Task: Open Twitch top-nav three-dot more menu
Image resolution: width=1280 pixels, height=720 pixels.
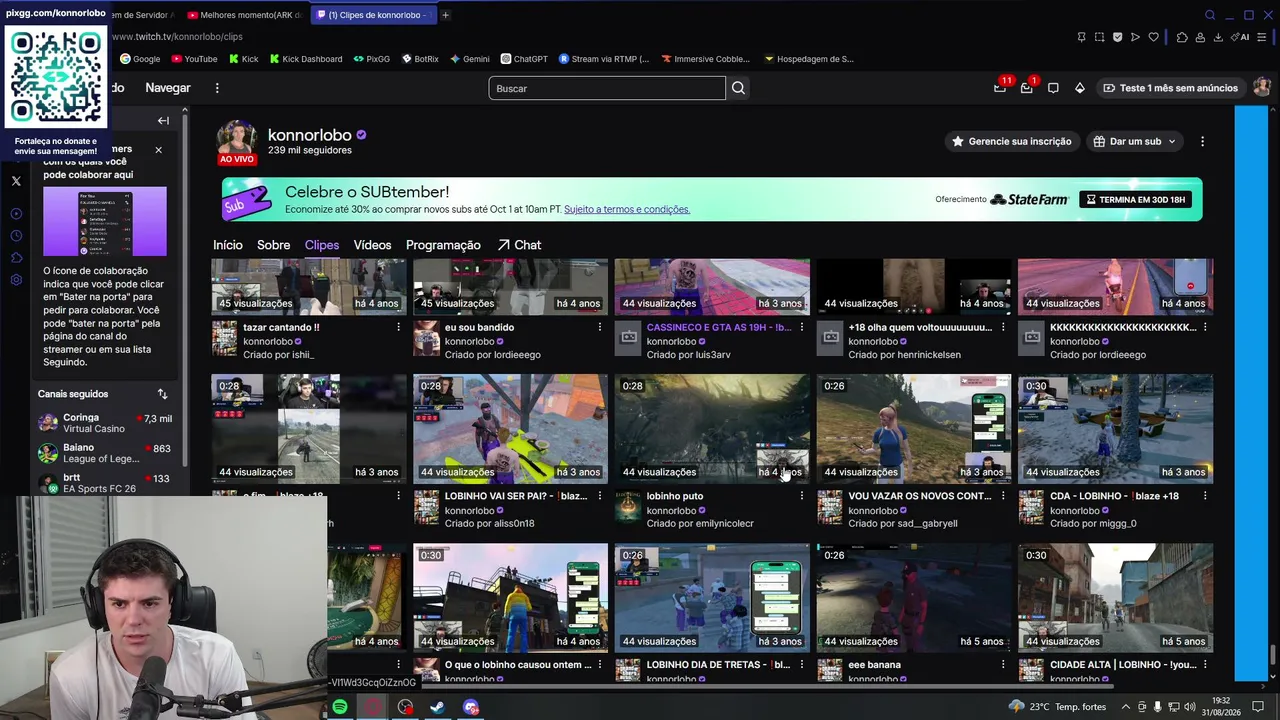Action: pyautogui.click(x=217, y=88)
